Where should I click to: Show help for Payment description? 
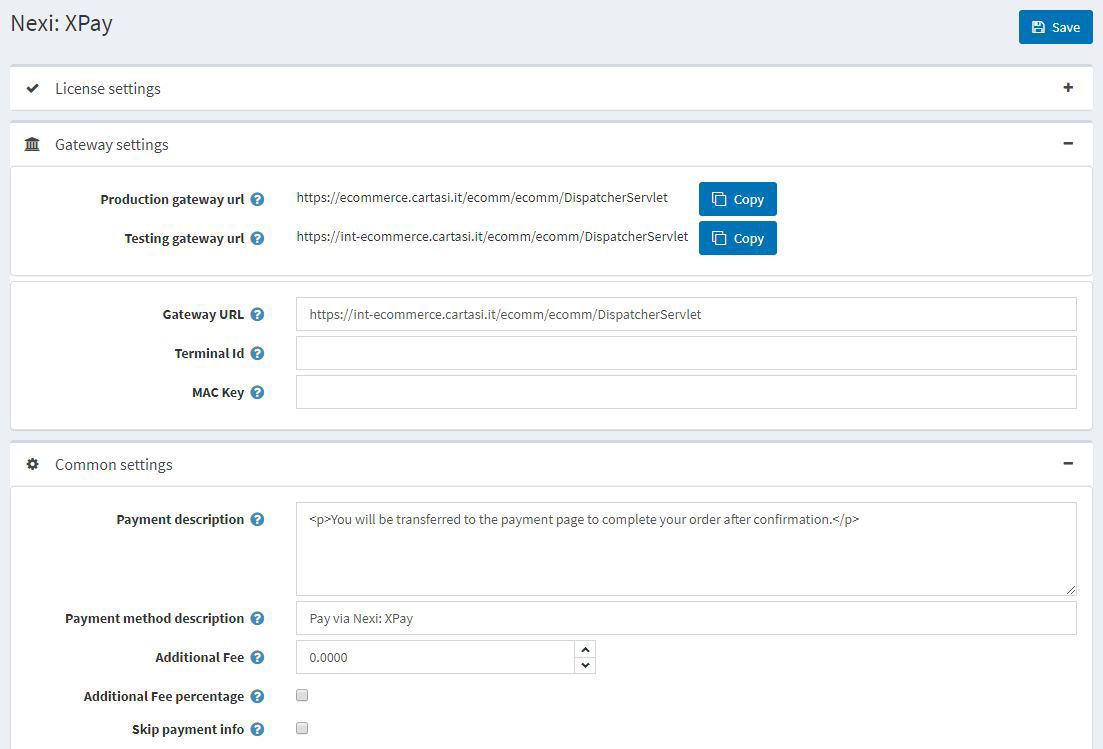257,520
